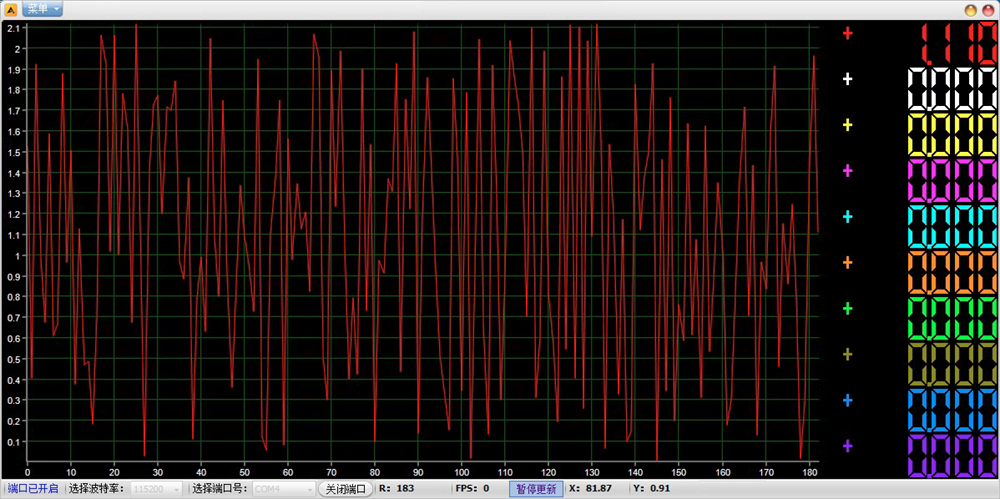The height and width of the screenshot is (499, 1000).
Task: Click the 端口已开启 status label
Action: [x=33, y=489]
